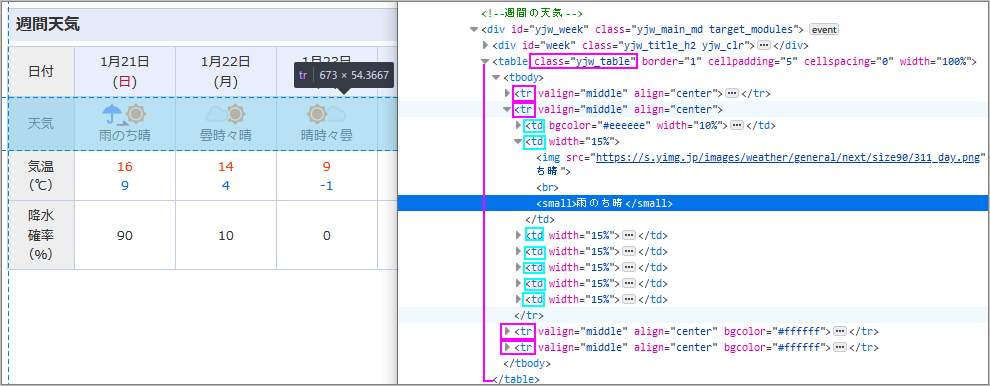The width and height of the screenshot is (990, 386).
Task: Expand the collapsed td right after the closing </td>
Action: (519, 236)
